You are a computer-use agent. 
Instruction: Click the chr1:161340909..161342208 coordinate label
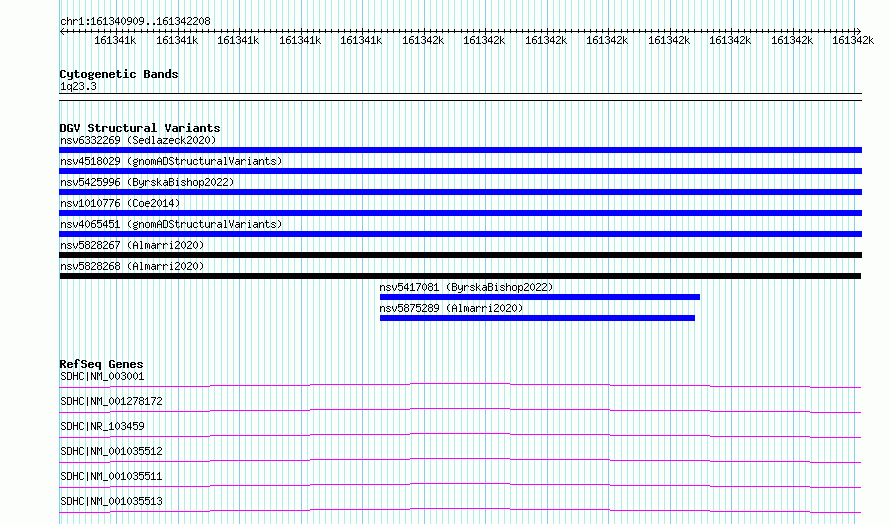[135, 21]
